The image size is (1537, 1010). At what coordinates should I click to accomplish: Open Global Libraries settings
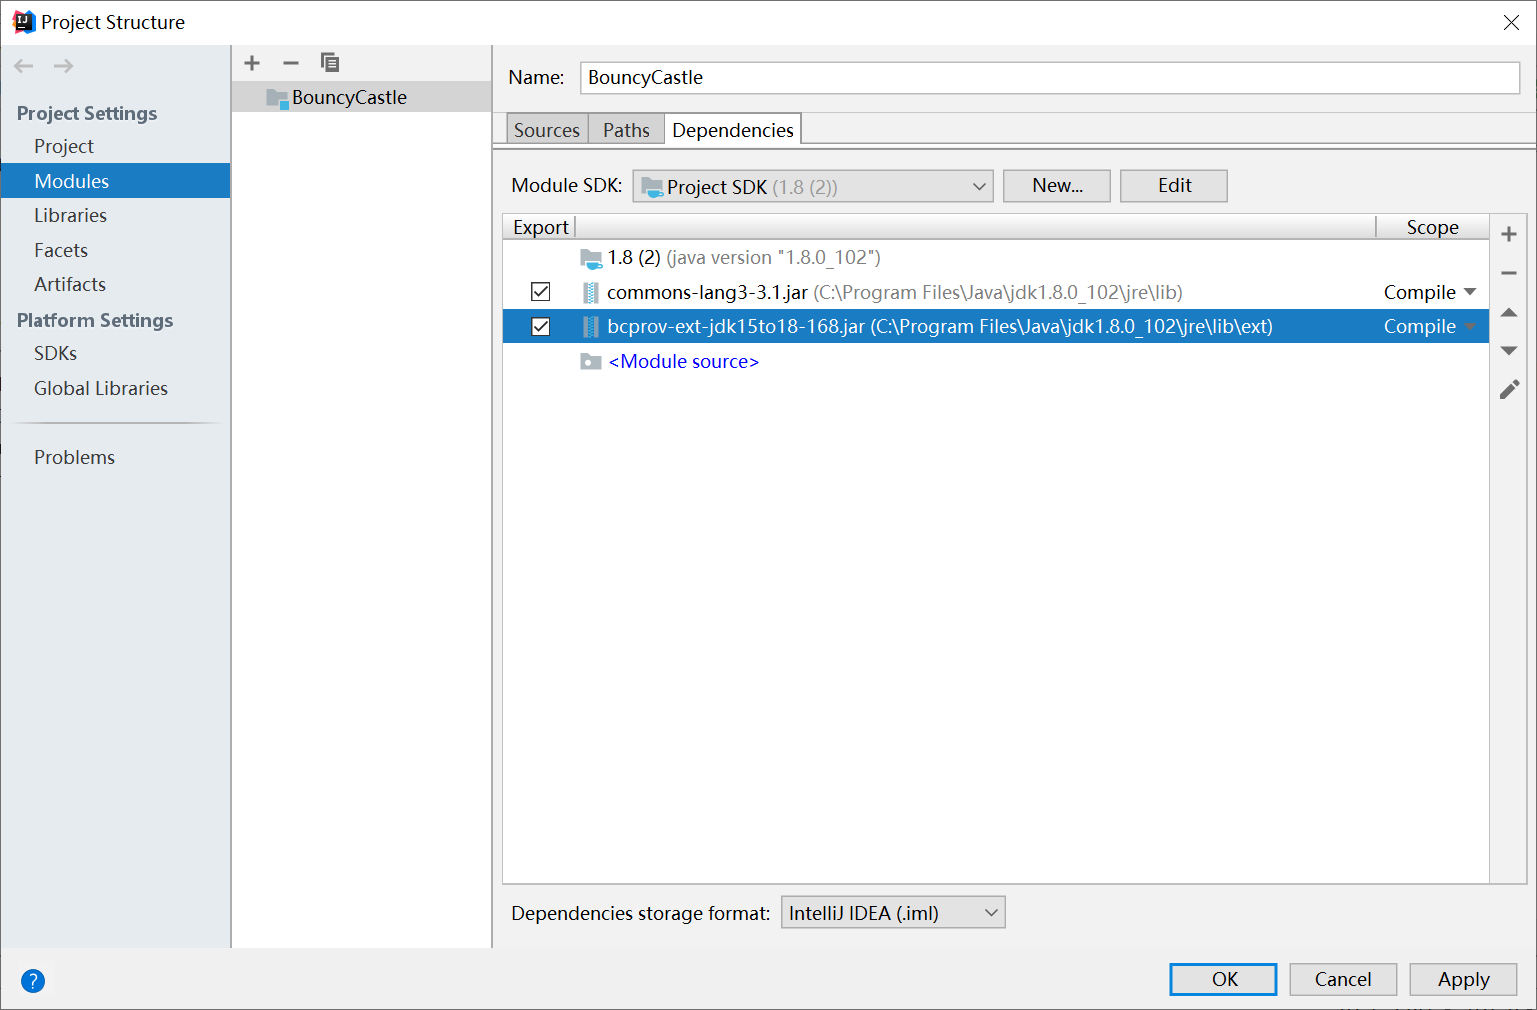(101, 388)
